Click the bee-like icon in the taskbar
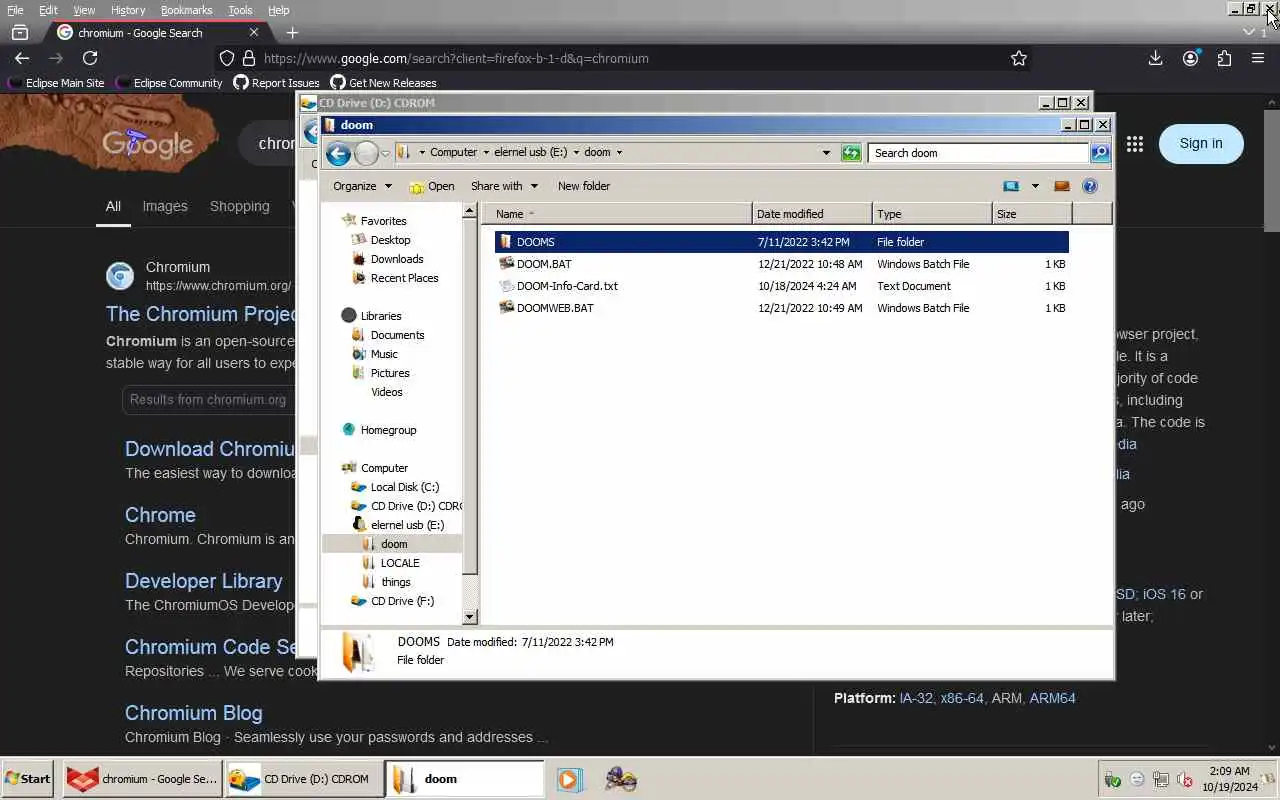The width and height of the screenshot is (1280, 800). coord(621,779)
